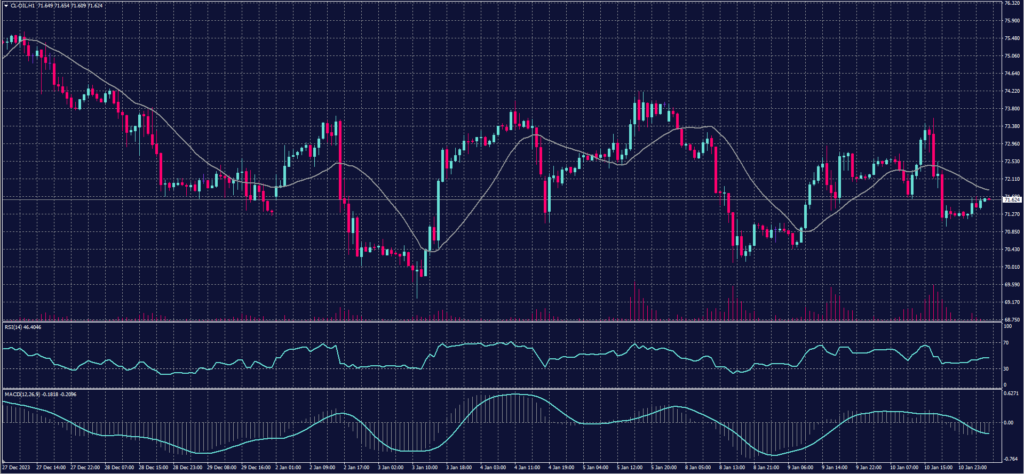Click the divider between RSI and MACD panes
This screenshot has width=1024, height=474.
click(500, 388)
